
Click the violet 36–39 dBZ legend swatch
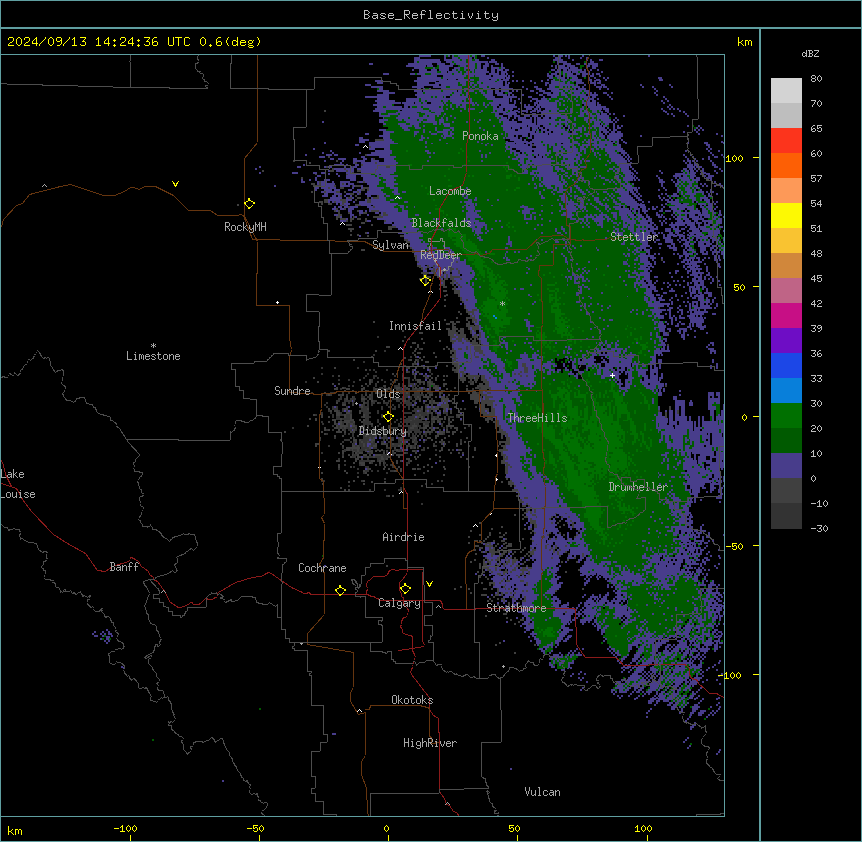(786, 341)
